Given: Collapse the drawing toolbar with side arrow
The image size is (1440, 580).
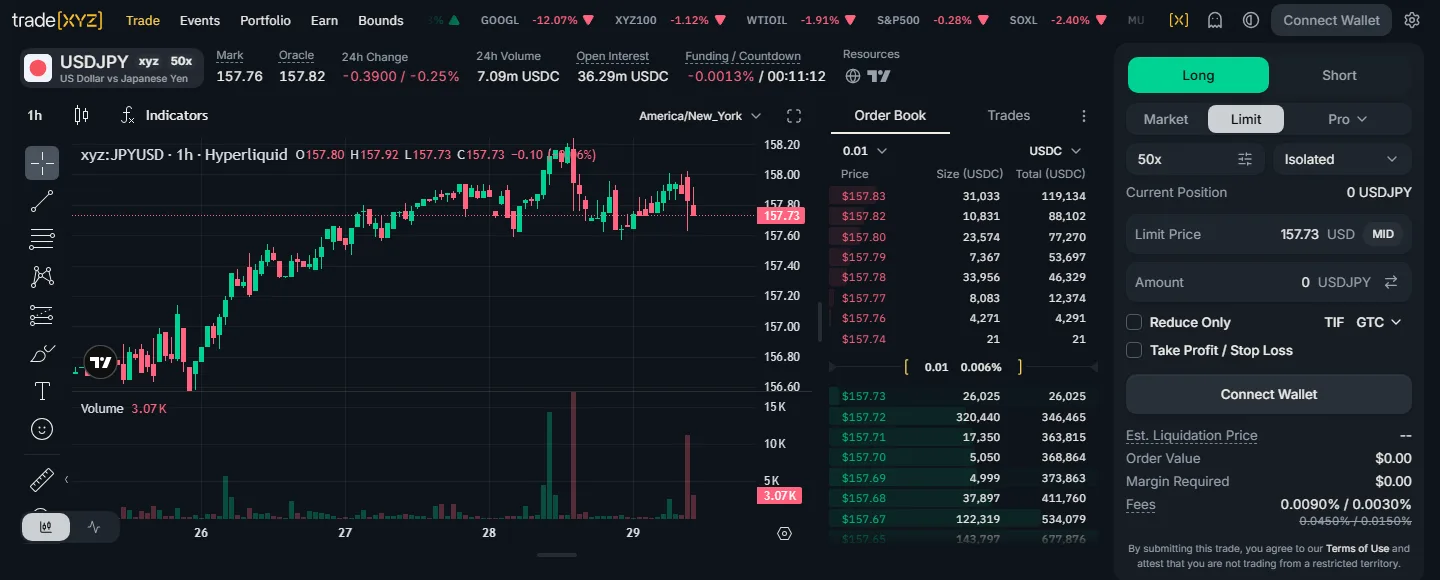Looking at the screenshot, I should (x=66, y=480).
